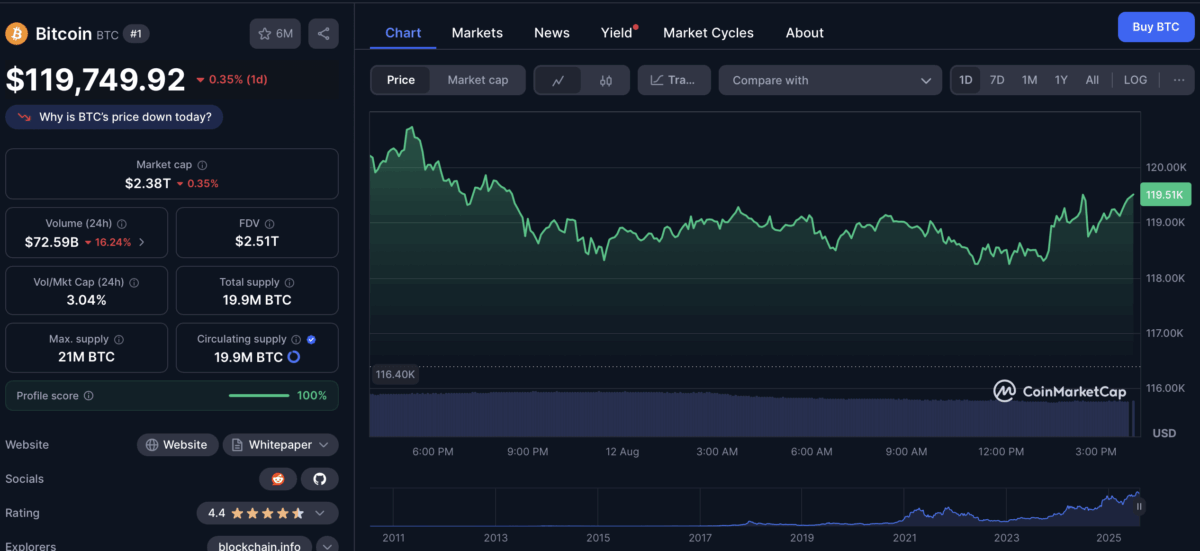The height and width of the screenshot is (551, 1200).
Task: Open volume details arrow next to 16.24%
Action: pos(141,242)
